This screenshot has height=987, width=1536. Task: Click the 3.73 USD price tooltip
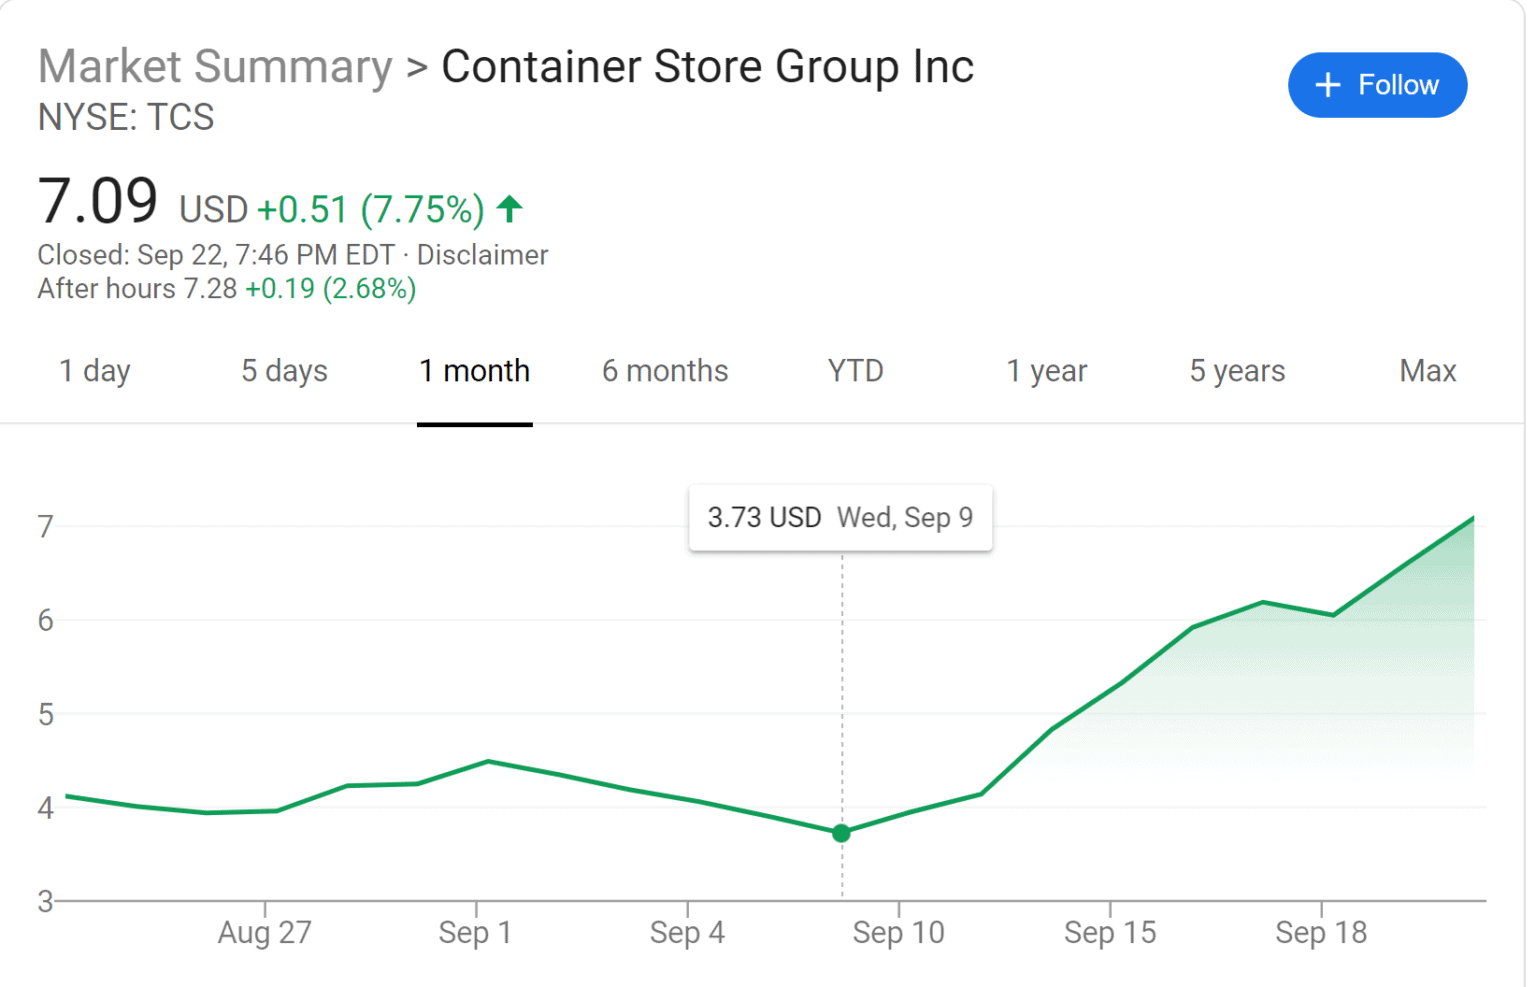[x=840, y=518]
